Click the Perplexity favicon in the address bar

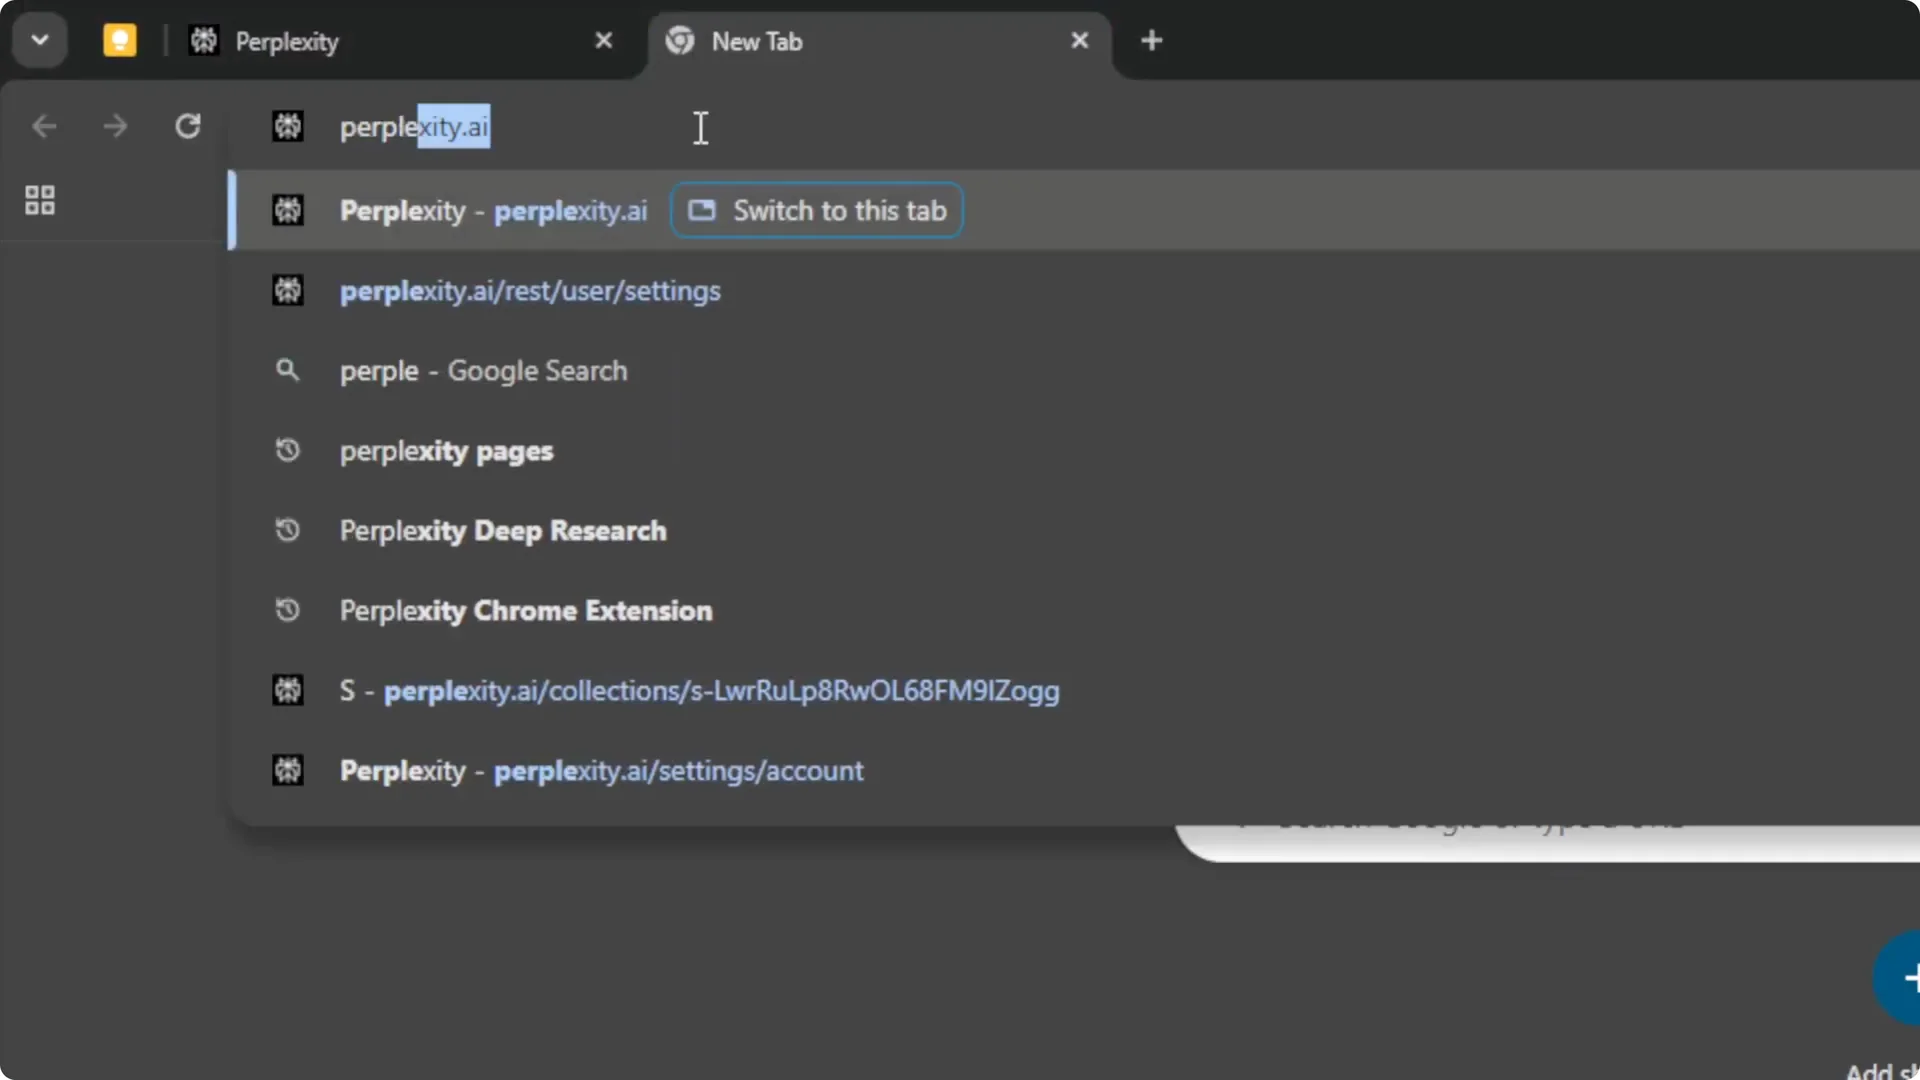[x=288, y=127]
